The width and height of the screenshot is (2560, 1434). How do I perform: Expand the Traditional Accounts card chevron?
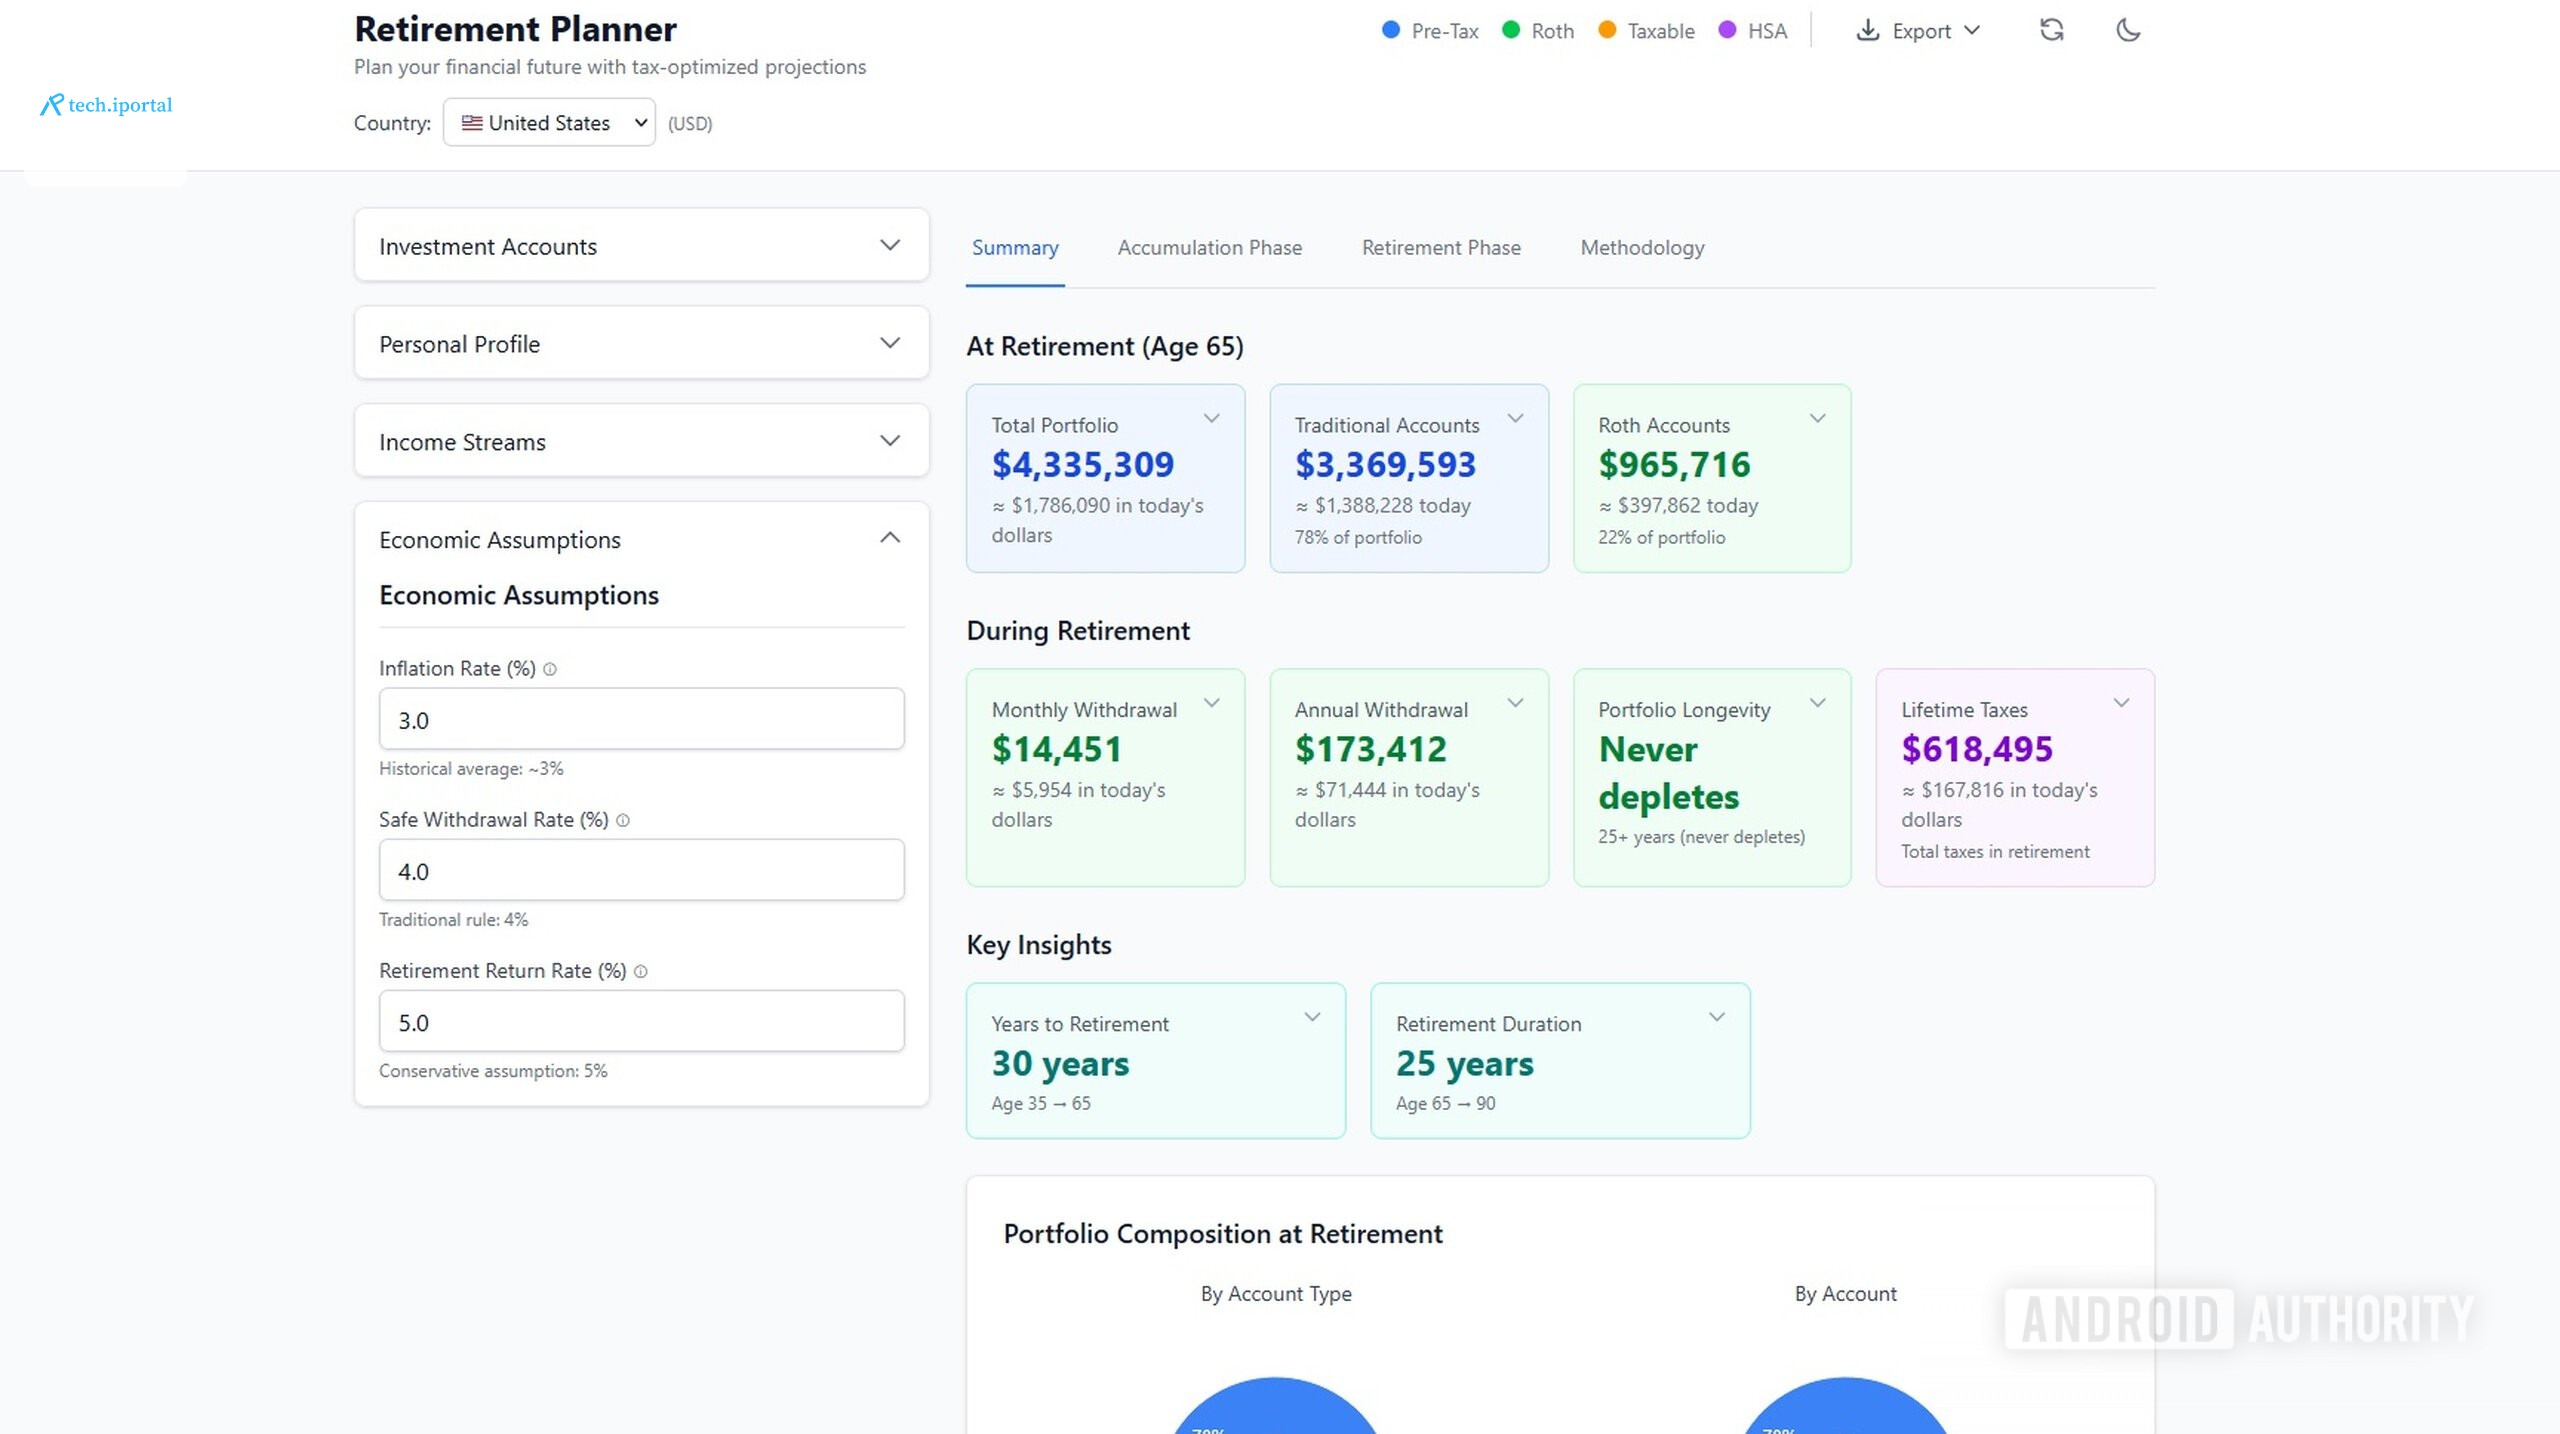[1516, 419]
